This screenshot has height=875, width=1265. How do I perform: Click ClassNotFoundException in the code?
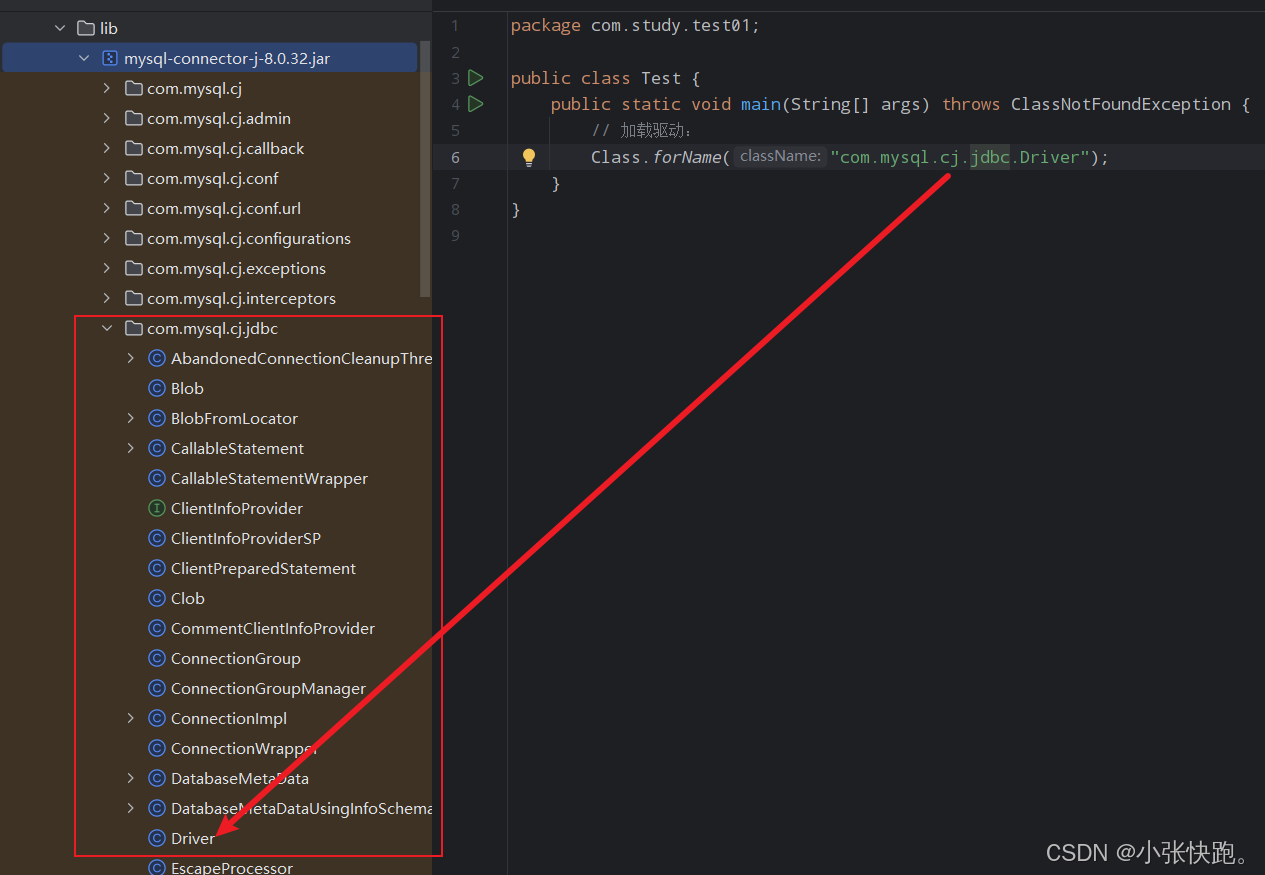point(1121,104)
